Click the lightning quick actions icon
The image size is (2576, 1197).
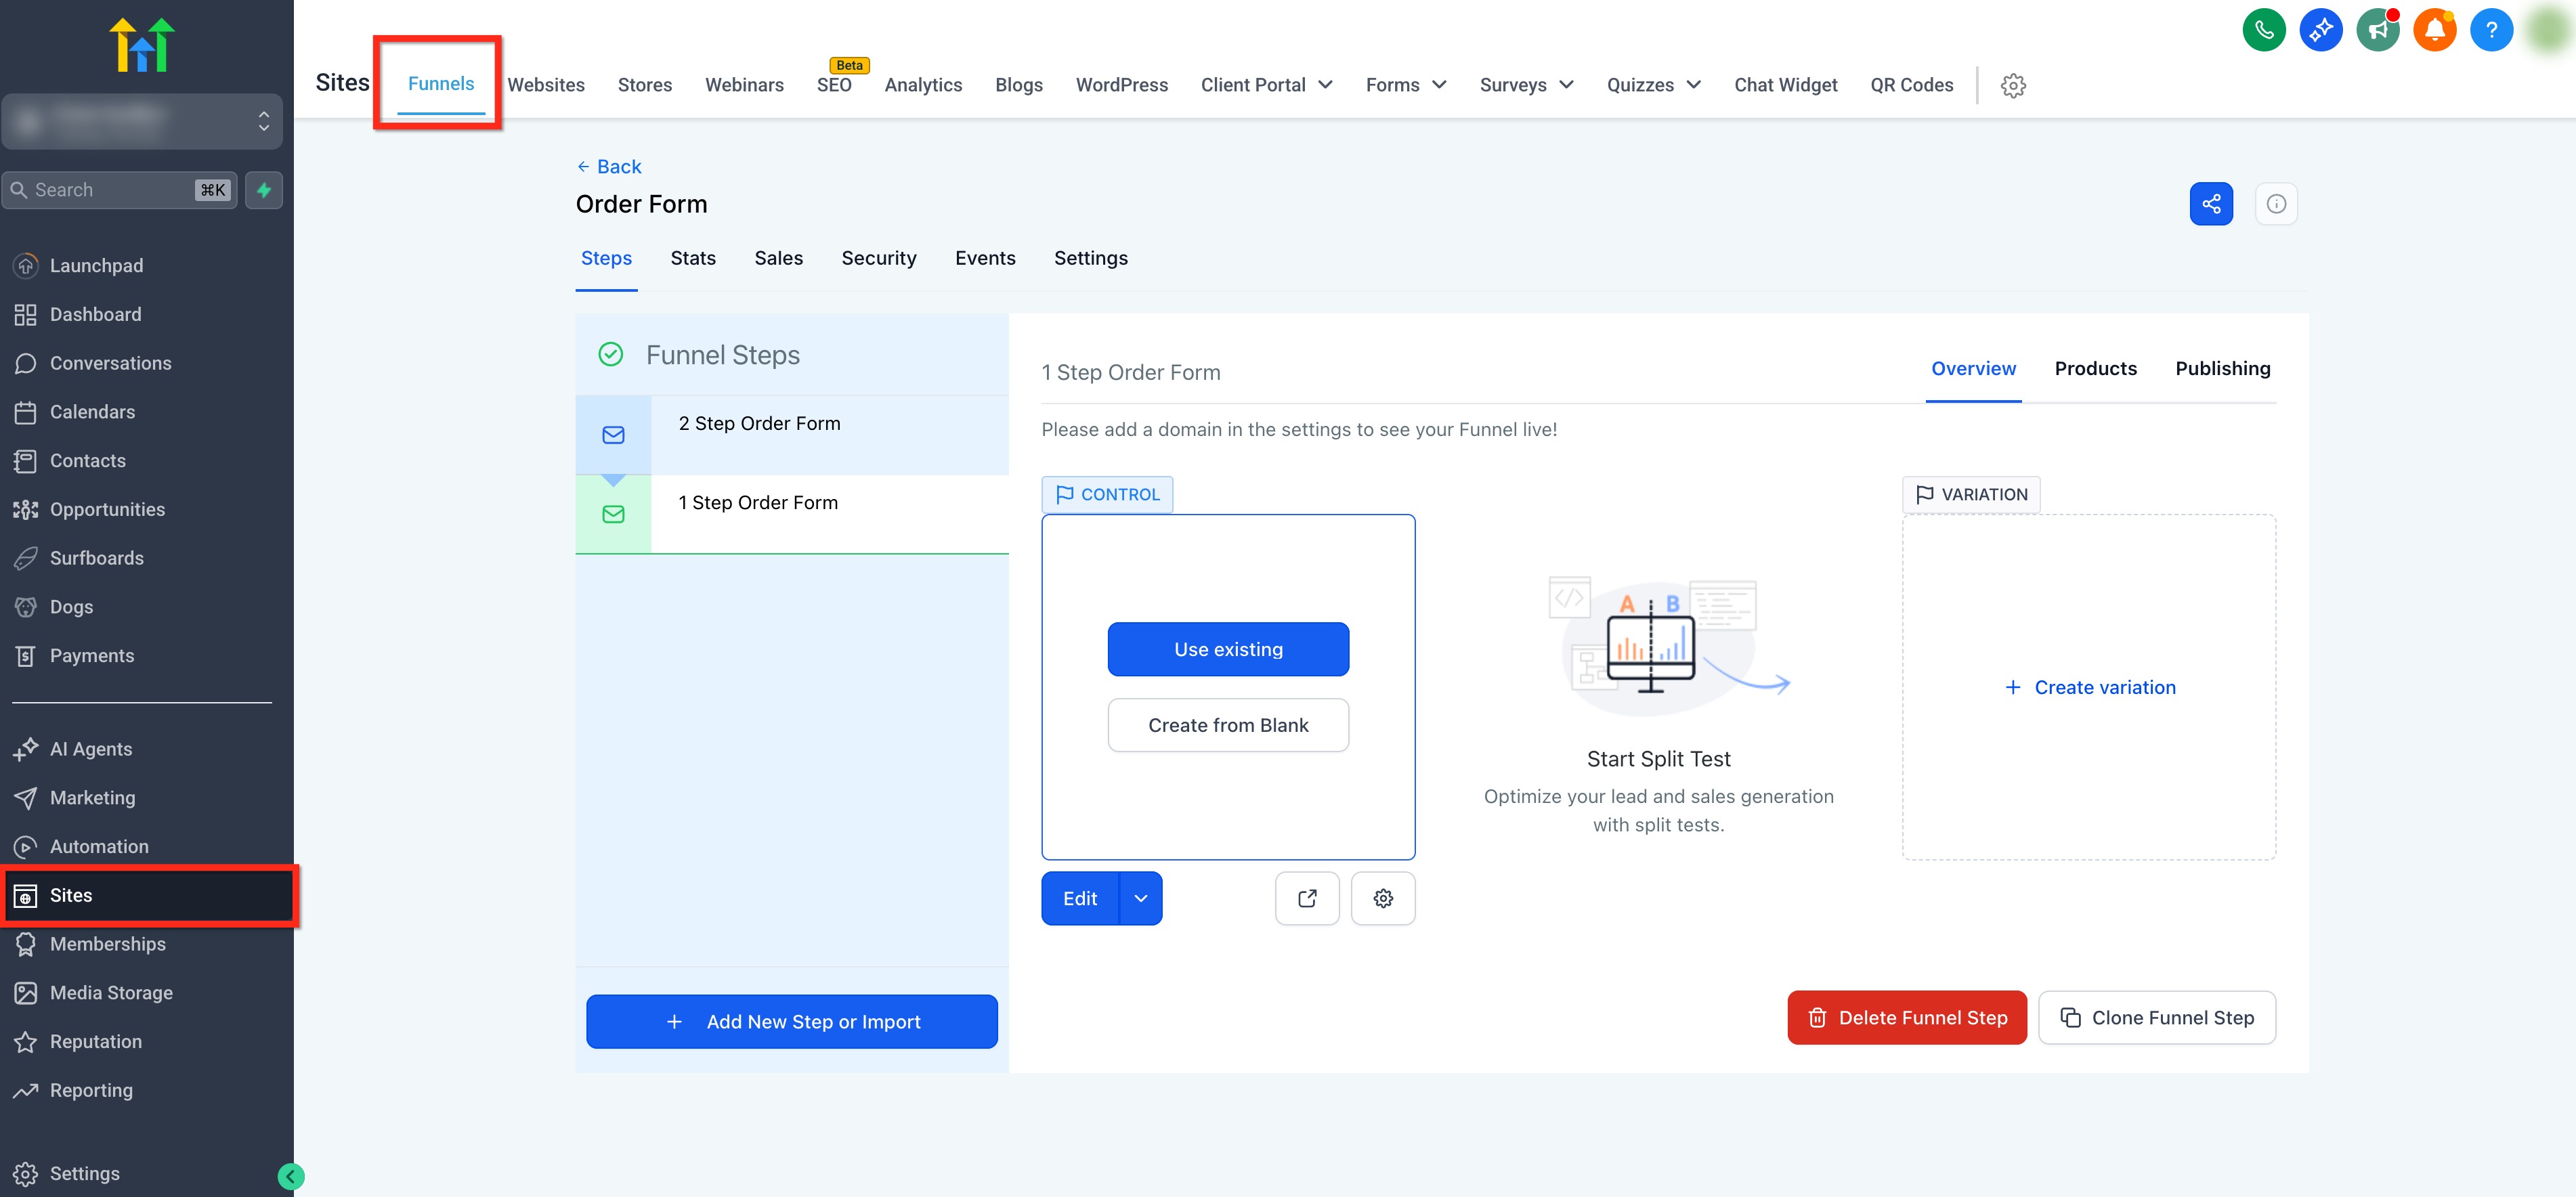264,190
